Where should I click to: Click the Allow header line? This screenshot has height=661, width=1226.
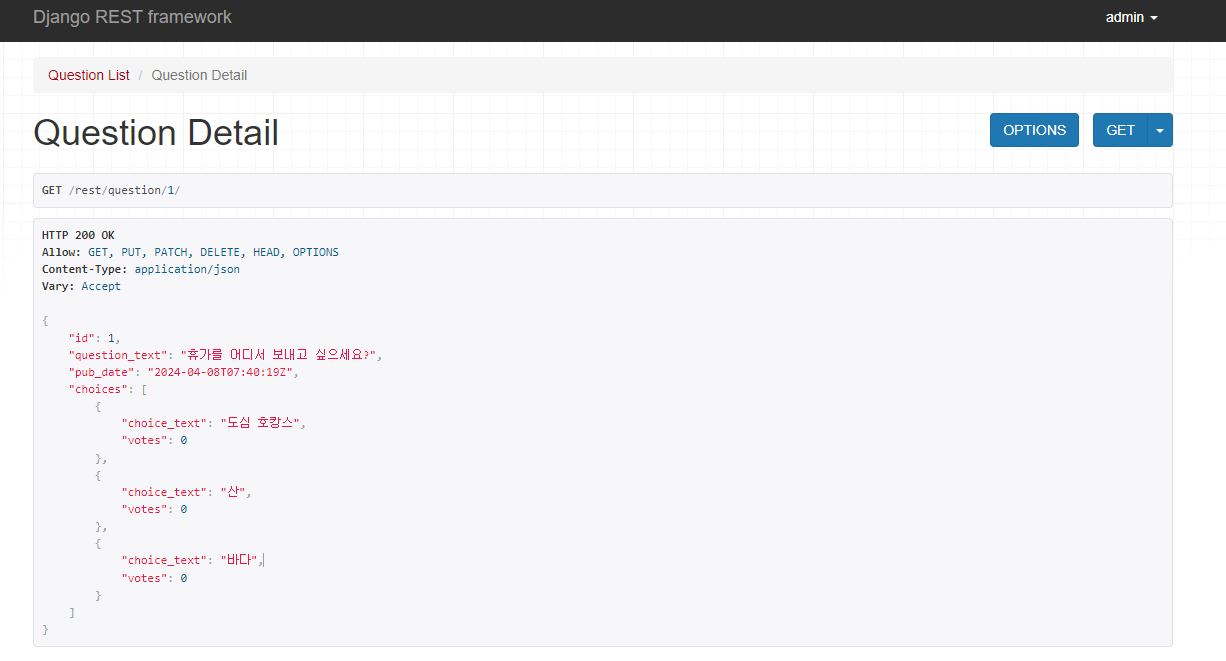[x=190, y=252]
